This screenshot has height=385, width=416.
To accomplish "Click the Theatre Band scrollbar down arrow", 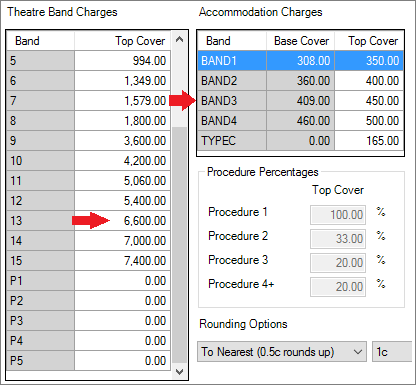I will tap(179, 372).
